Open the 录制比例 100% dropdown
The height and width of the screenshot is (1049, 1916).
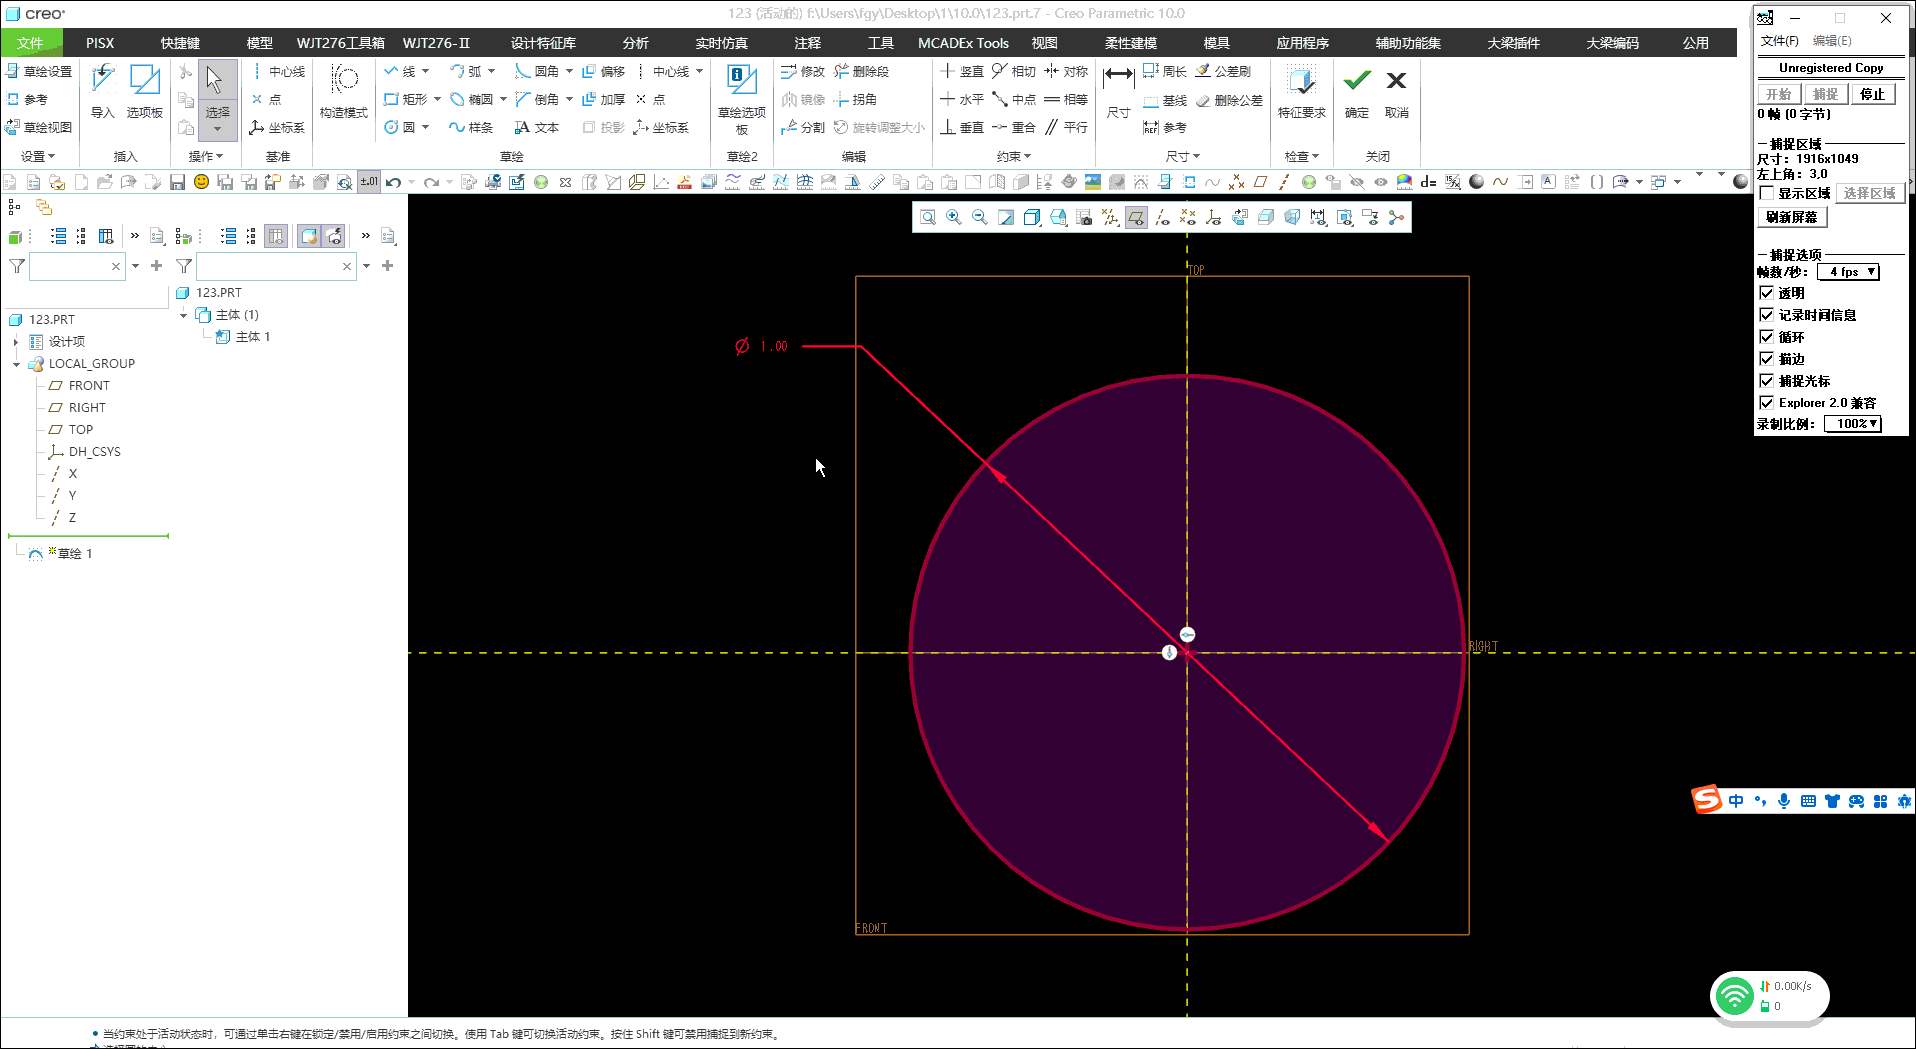point(1853,424)
